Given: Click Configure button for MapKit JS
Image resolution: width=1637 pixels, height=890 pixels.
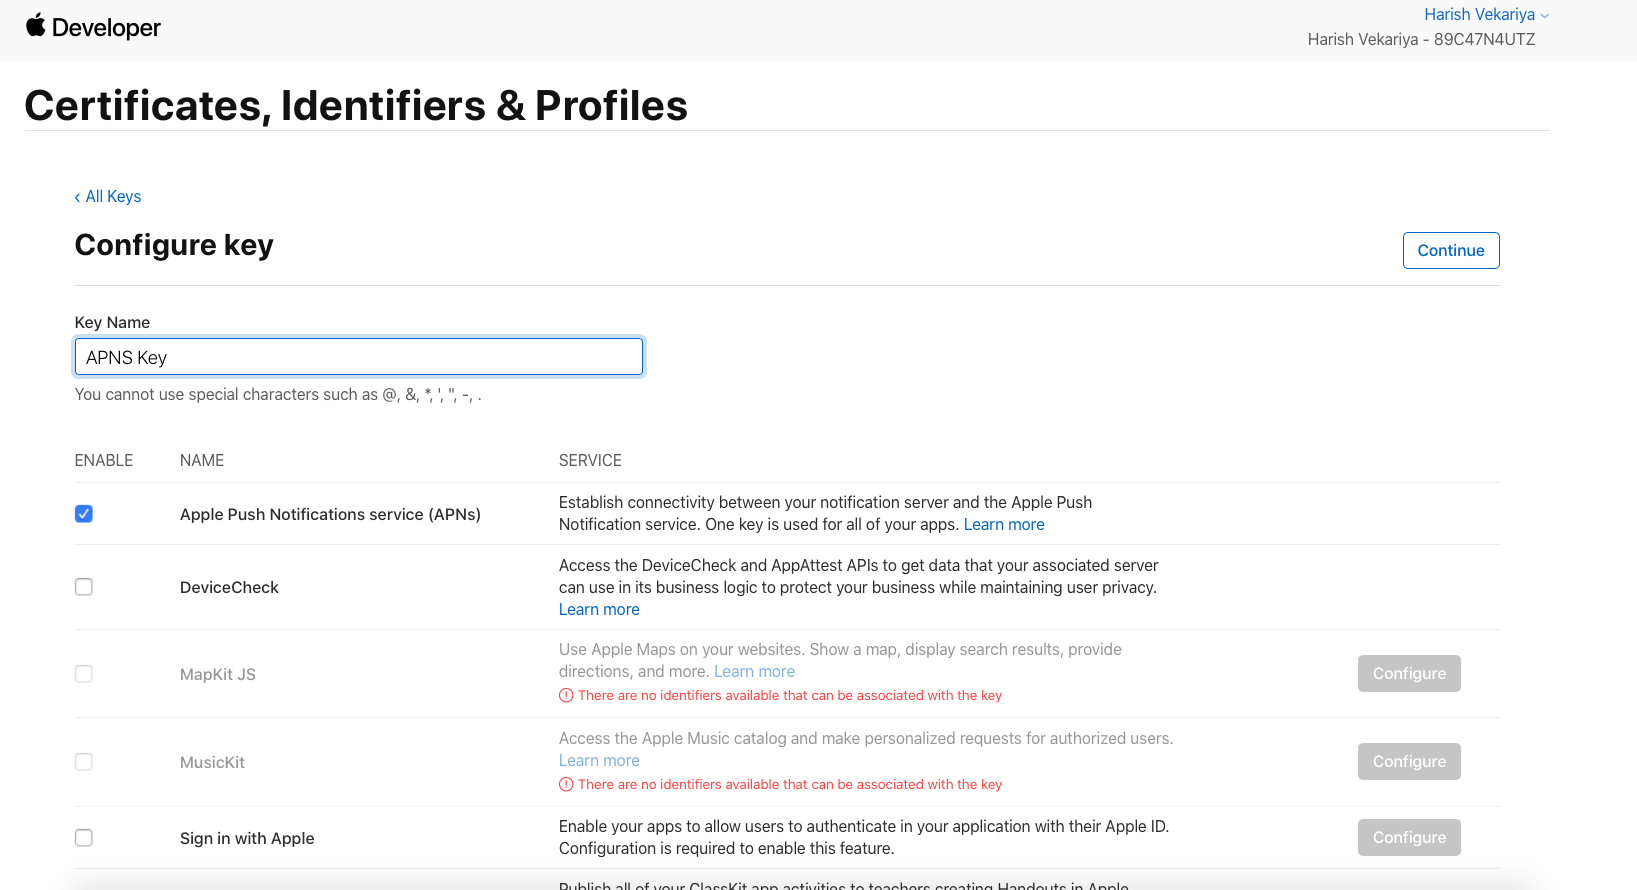Looking at the screenshot, I should pyautogui.click(x=1409, y=674).
